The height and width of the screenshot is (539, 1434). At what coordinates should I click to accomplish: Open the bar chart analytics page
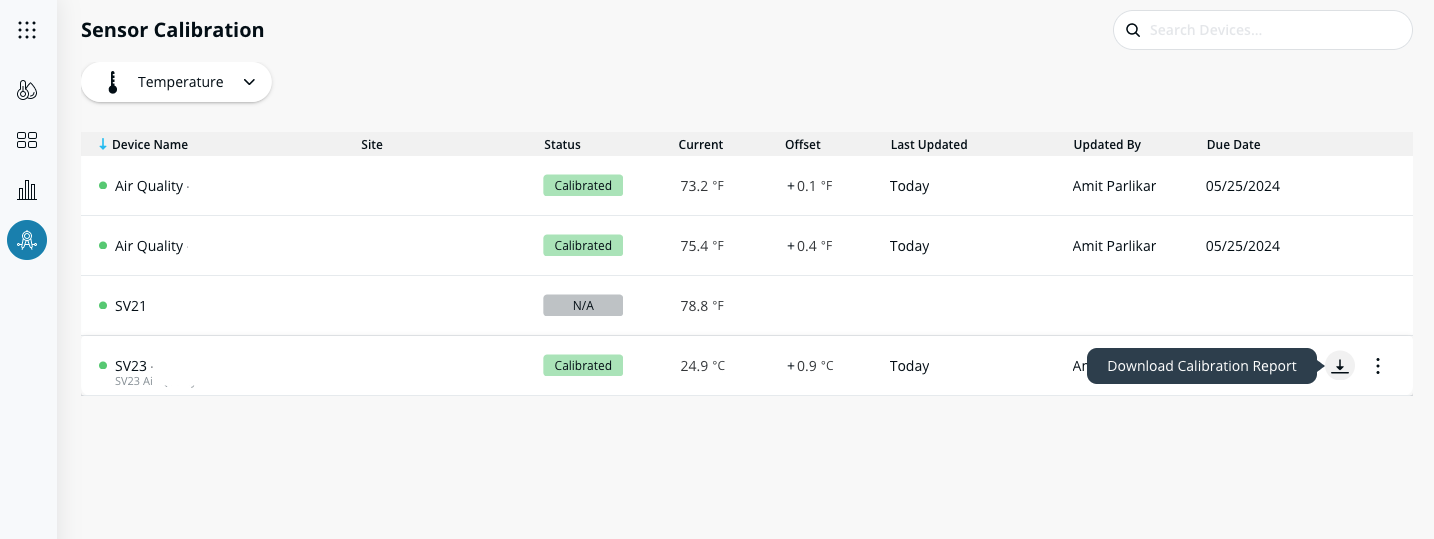(x=27, y=190)
